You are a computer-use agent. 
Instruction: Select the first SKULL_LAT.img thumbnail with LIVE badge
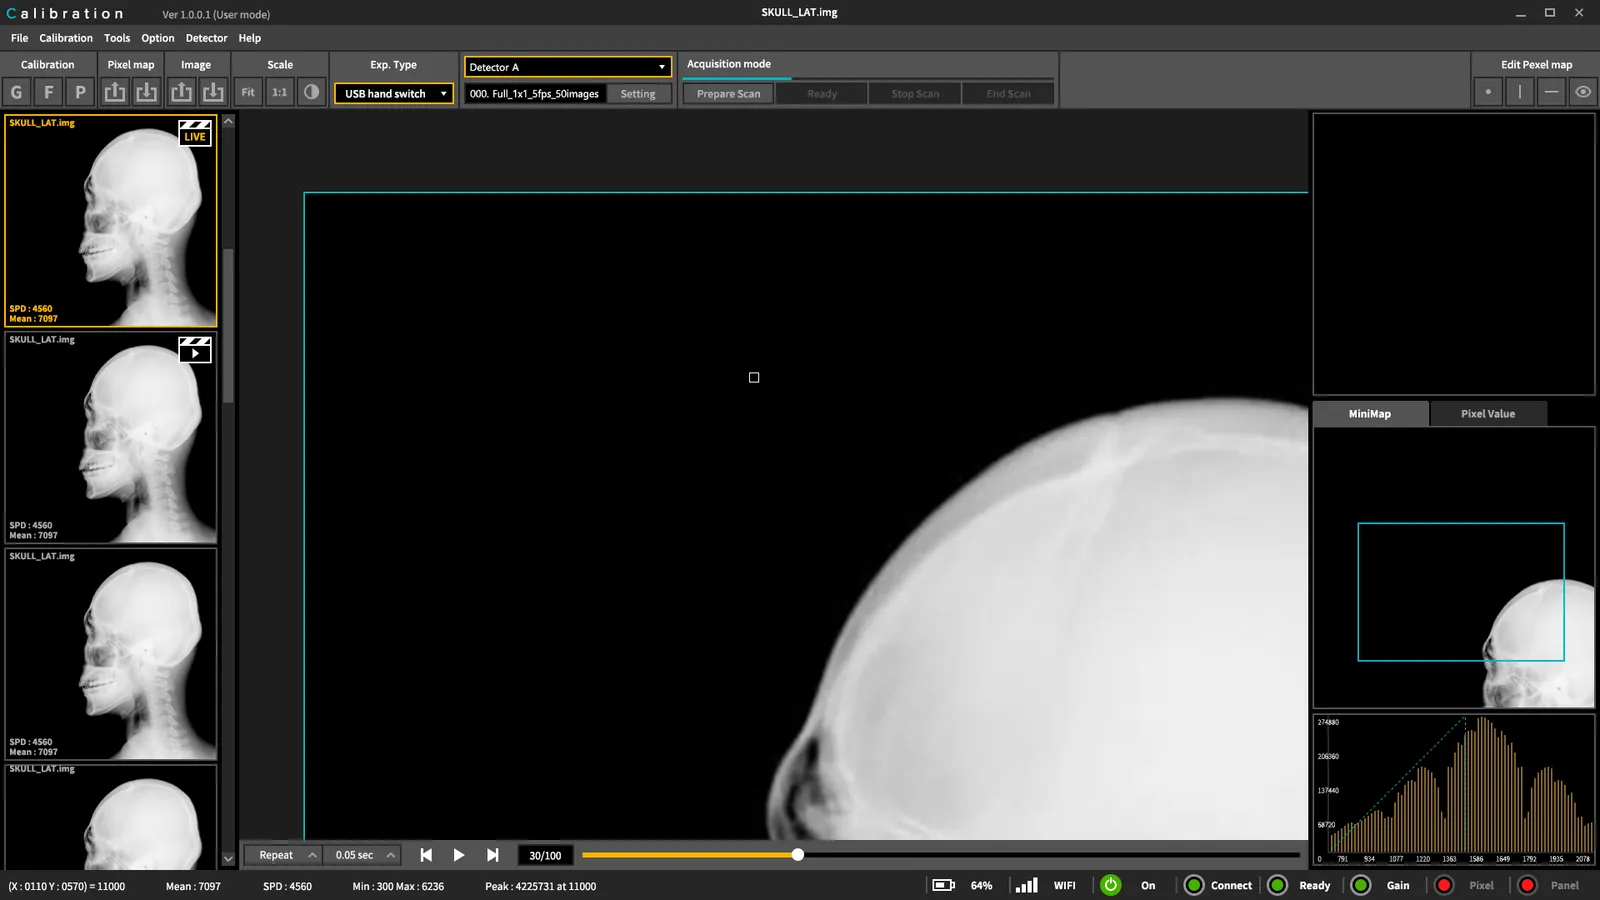pyautogui.click(x=111, y=221)
